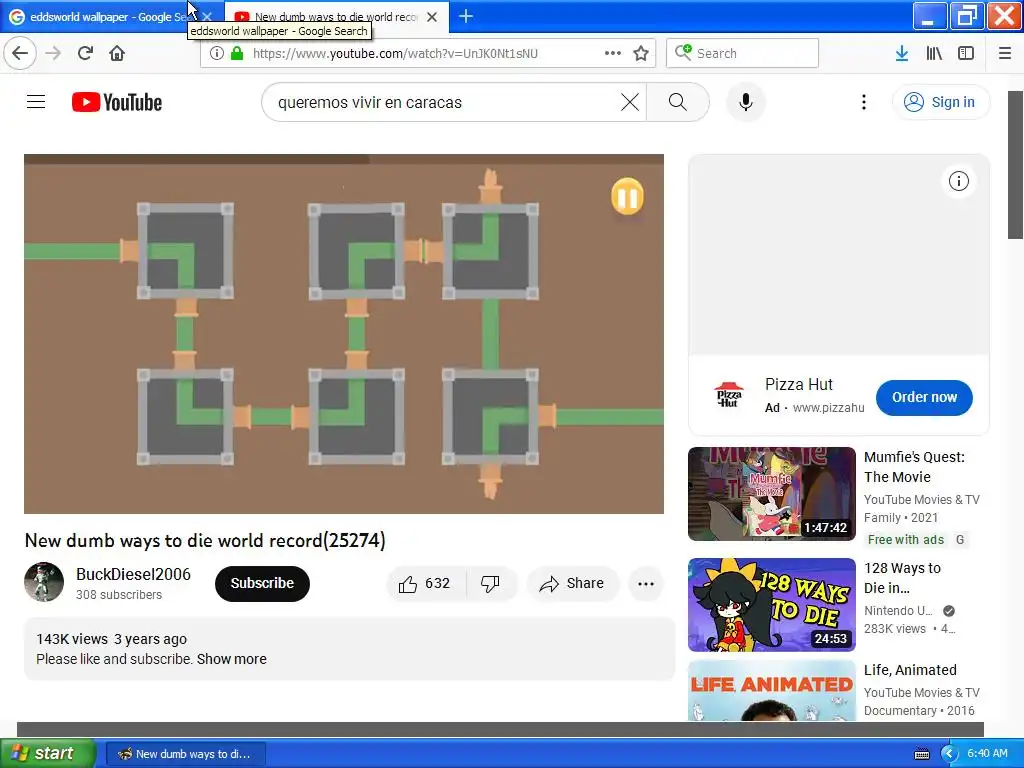The height and width of the screenshot is (768, 1024).
Task: Click the Pizza Hut logo
Action: pyautogui.click(x=729, y=395)
